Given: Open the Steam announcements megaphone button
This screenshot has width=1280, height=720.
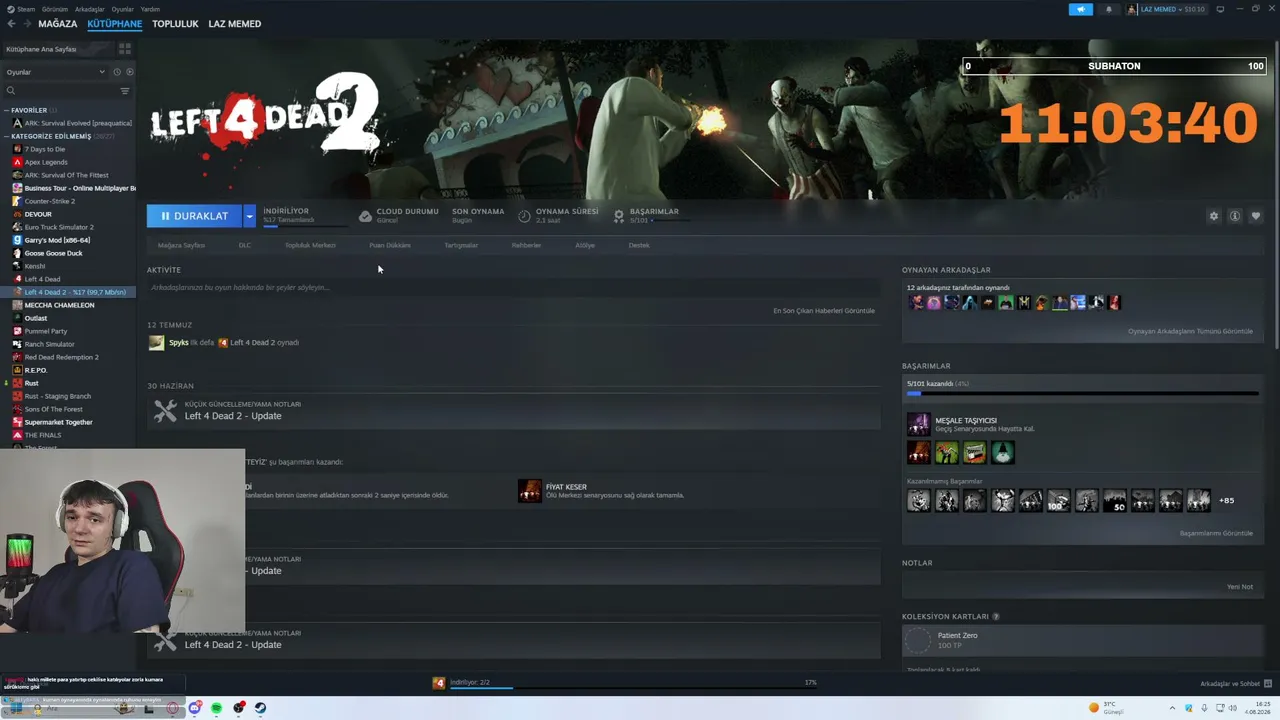Looking at the screenshot, I should tap(1081, 9).
